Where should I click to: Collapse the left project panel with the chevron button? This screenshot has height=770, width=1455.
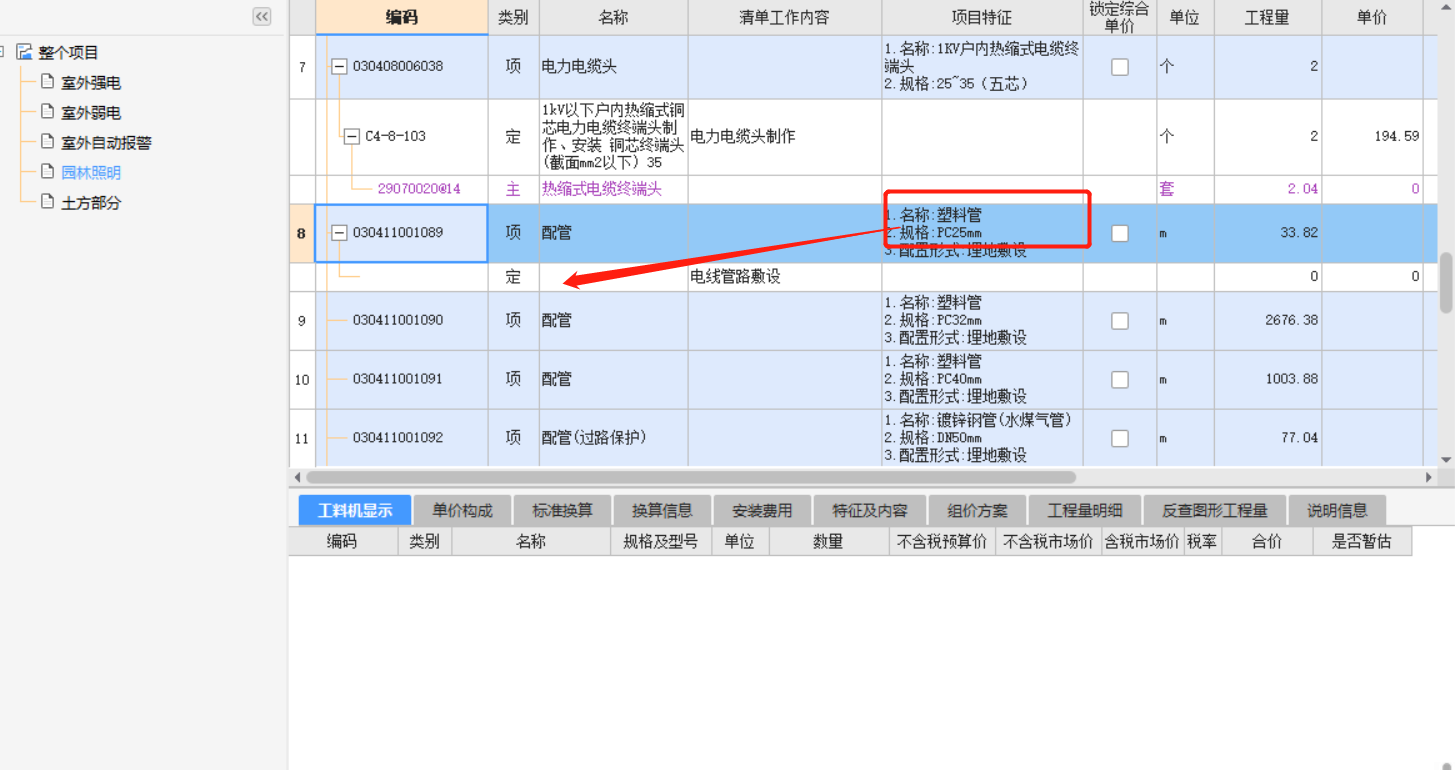[262, 16]
